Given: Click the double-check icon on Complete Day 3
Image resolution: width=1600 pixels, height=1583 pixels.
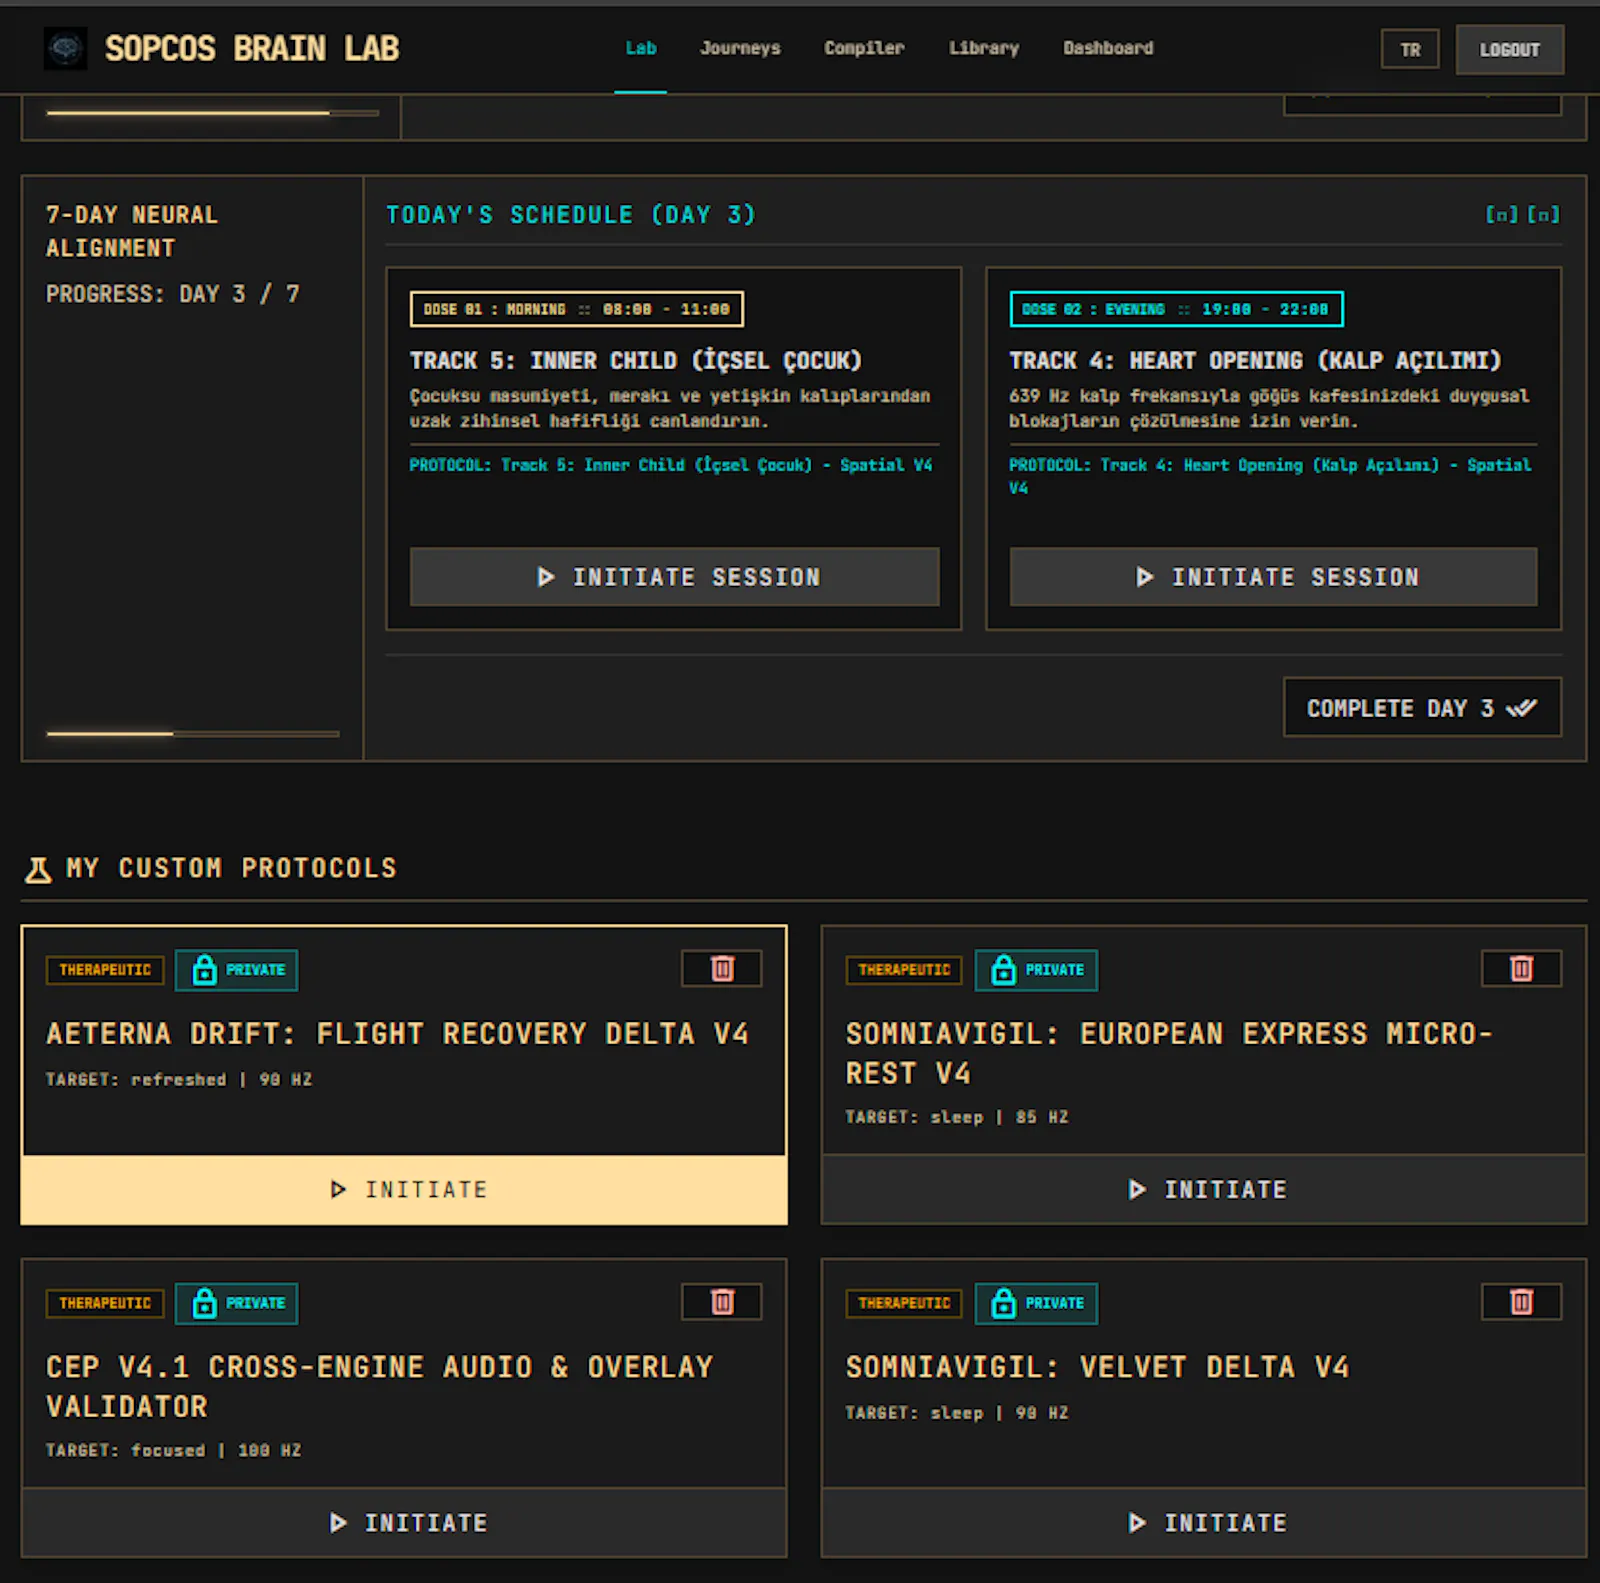Looking at the screenshot, I should [1522, 708].
